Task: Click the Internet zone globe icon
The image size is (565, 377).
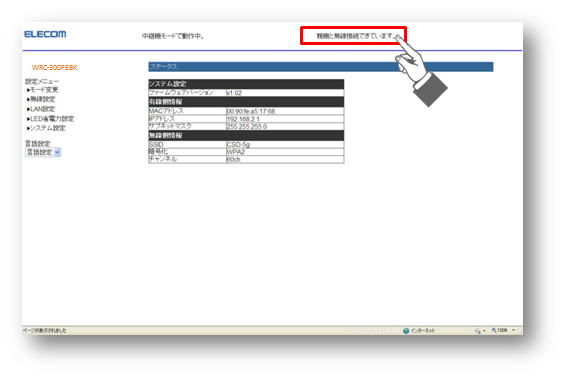Action: (x=406, y=331)
